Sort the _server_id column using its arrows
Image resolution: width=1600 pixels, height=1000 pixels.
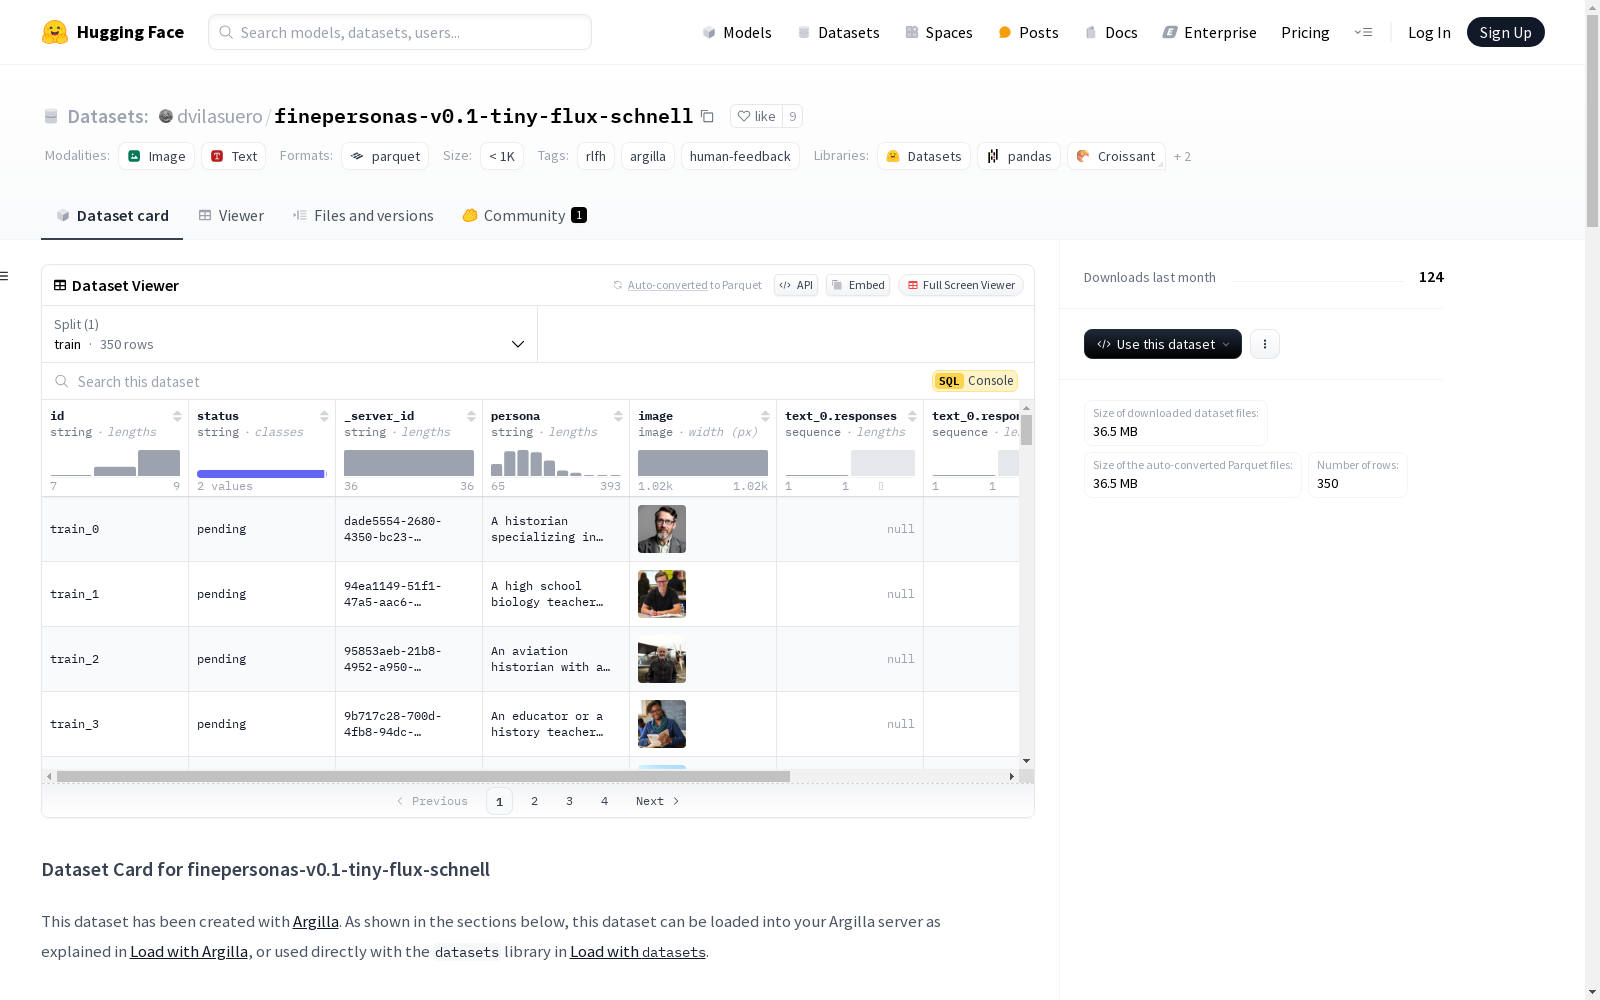471,416
